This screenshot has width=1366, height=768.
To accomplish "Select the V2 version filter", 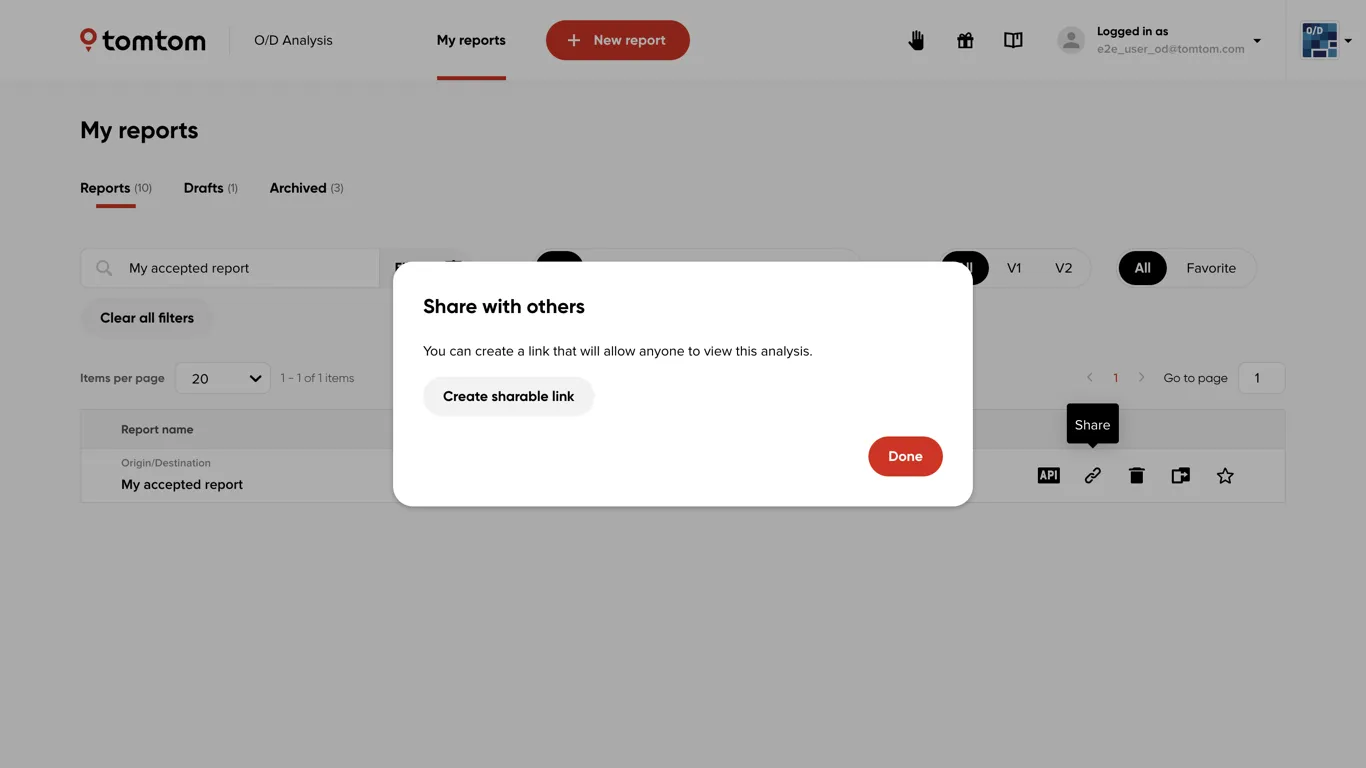I will click(1064, 268).
